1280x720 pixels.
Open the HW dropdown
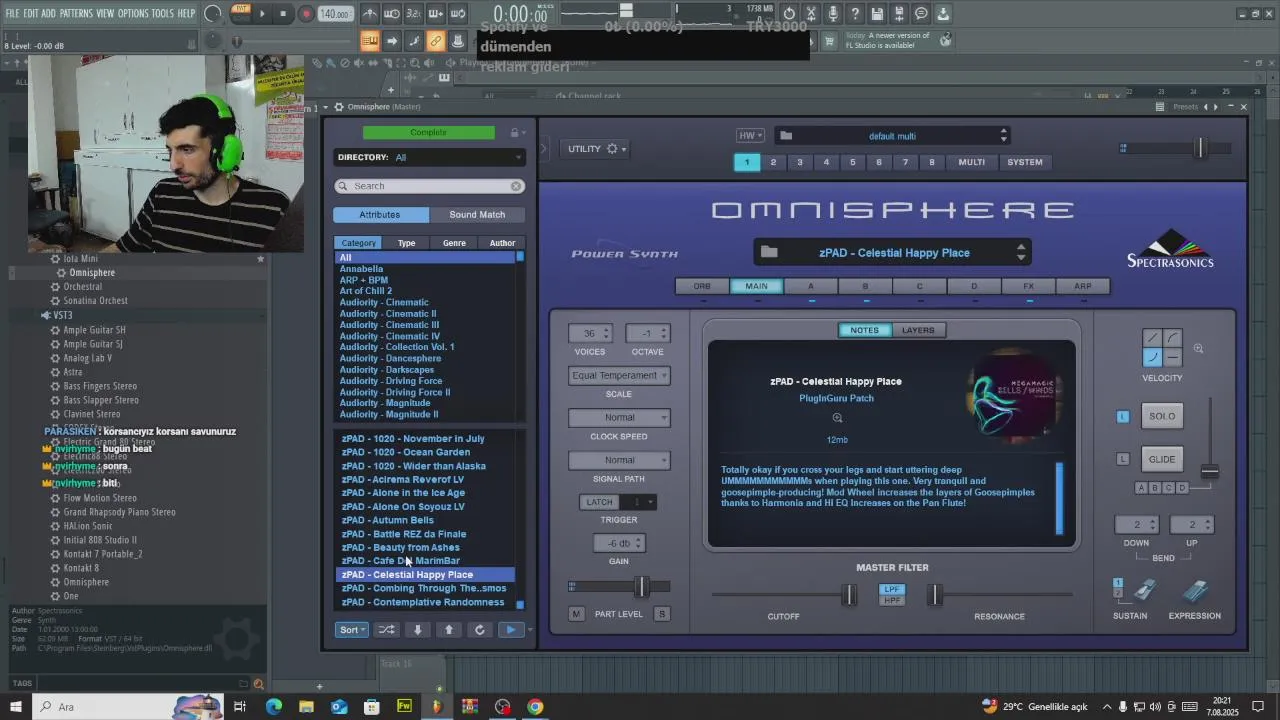[750, 136]
